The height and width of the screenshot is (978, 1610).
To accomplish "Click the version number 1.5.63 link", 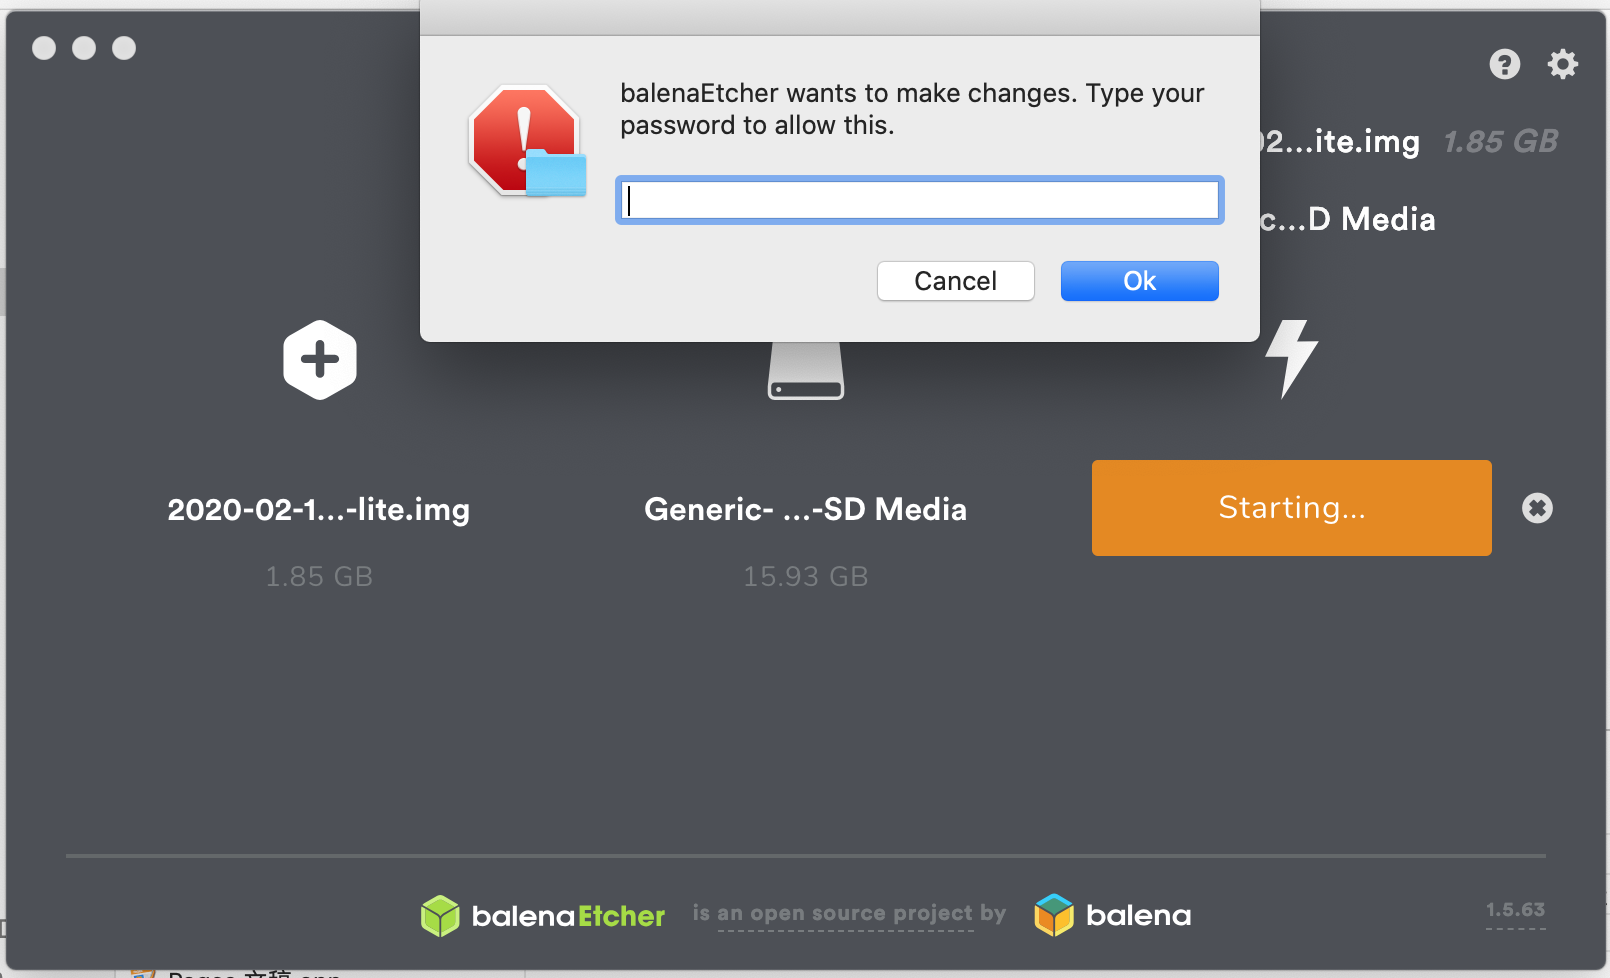I will tap(1515, 910).
